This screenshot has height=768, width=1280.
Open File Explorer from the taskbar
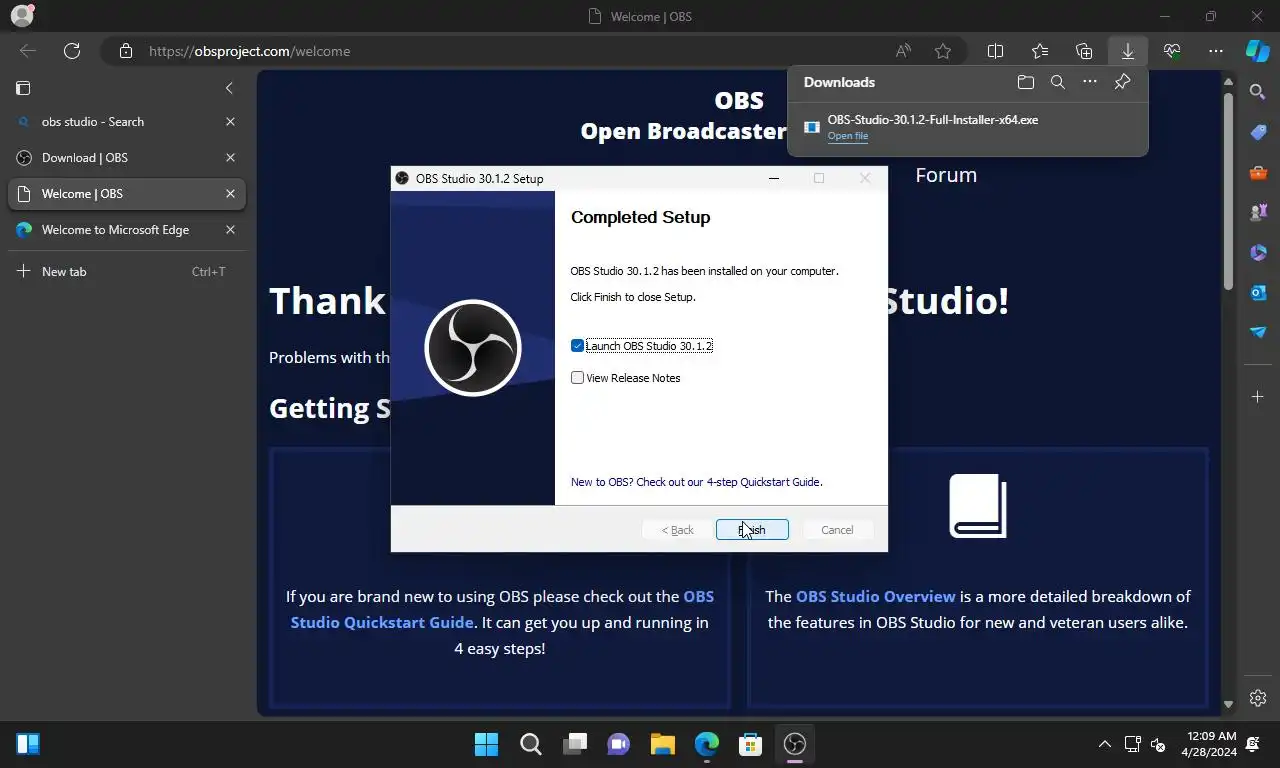click(x=663, y=744)
